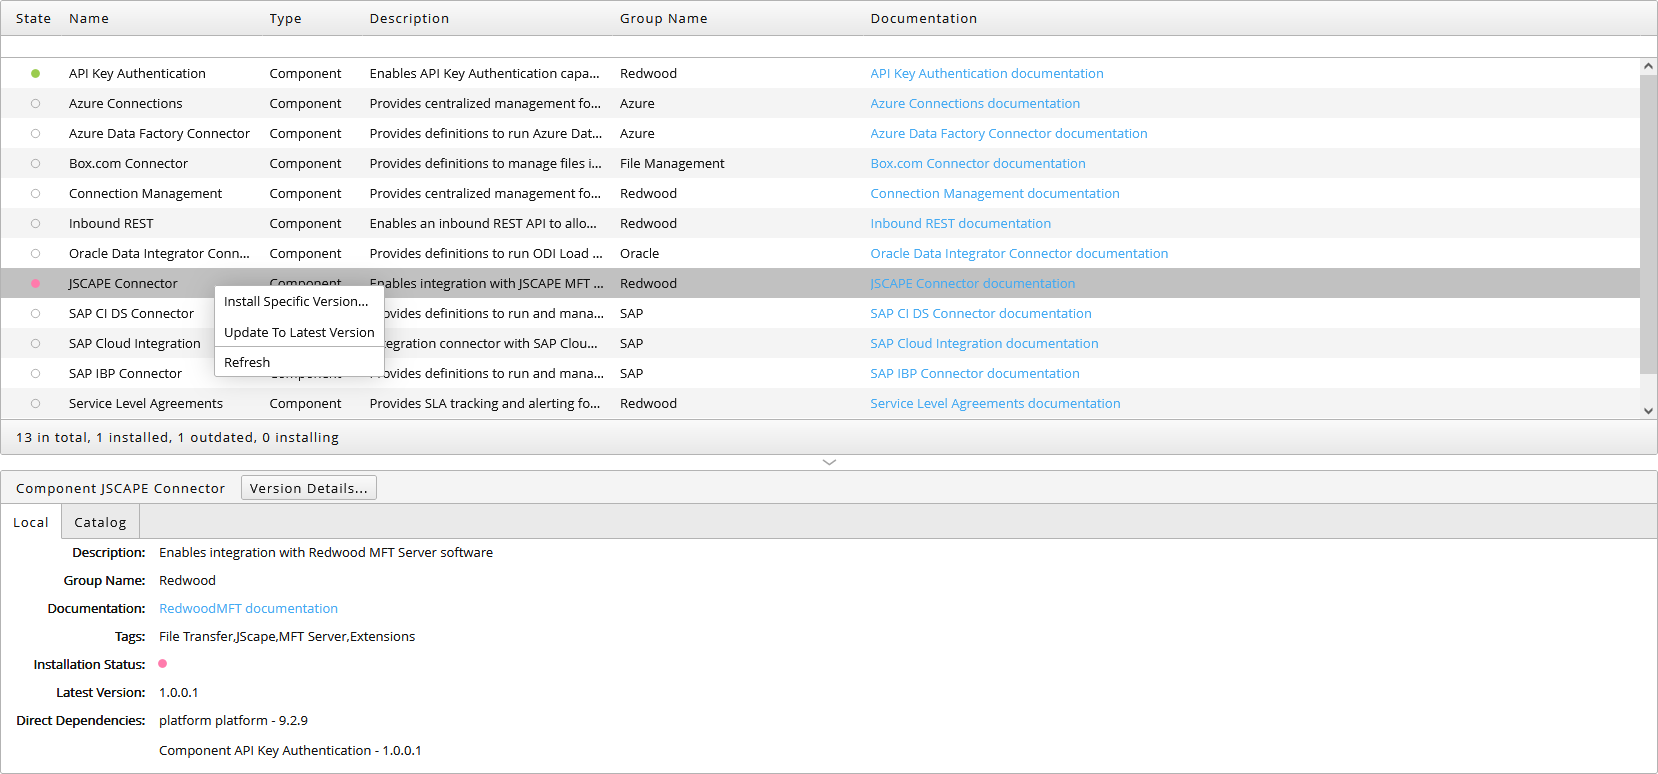This screenshot has width=1658, height=774.
Task: Select the Oracle Data Integrator Conn... row name
Action: [159, 253]
